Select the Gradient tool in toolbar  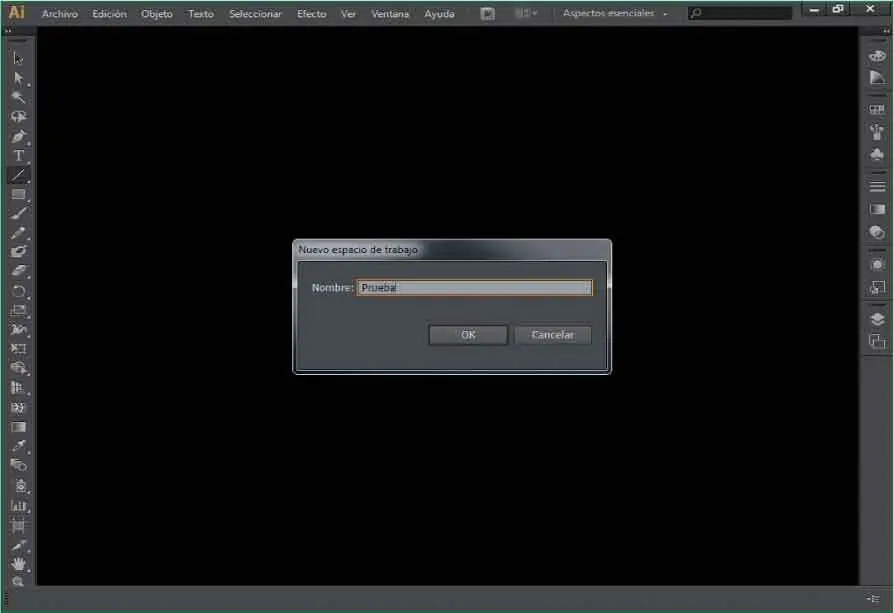click(18, 427)
